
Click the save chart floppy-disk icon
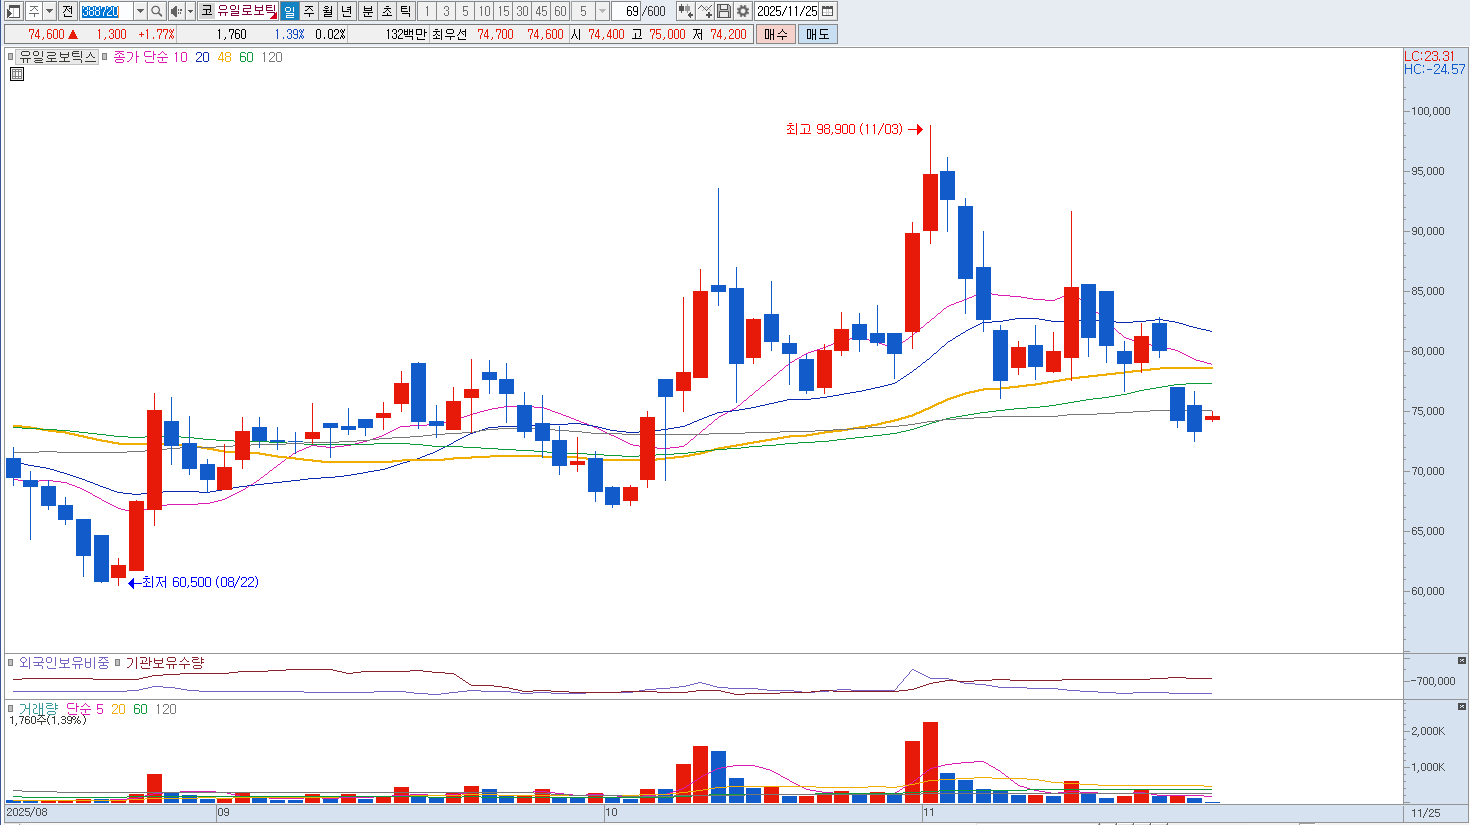click(x=724, y=11)
